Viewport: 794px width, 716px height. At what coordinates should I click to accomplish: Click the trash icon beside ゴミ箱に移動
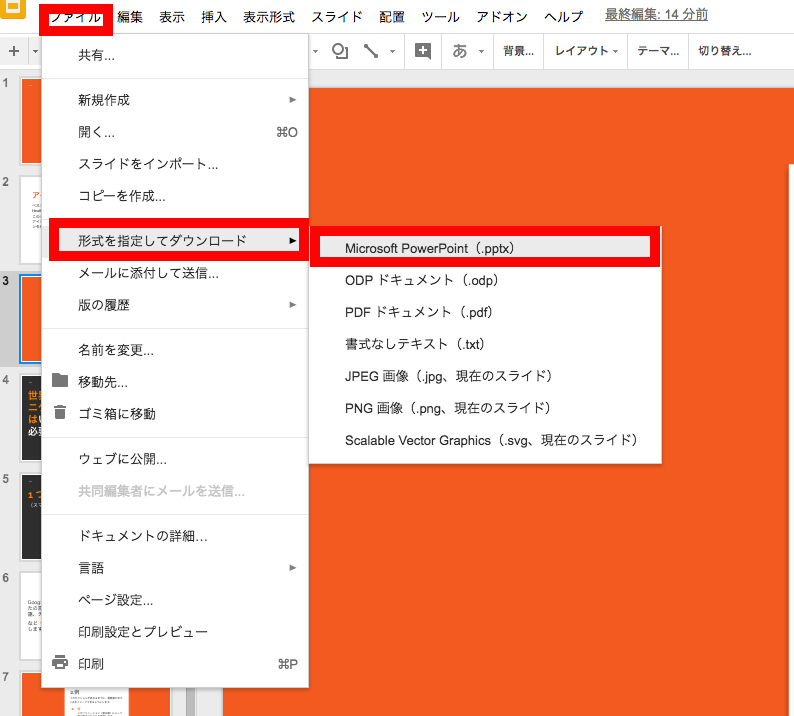click(60, 413)
